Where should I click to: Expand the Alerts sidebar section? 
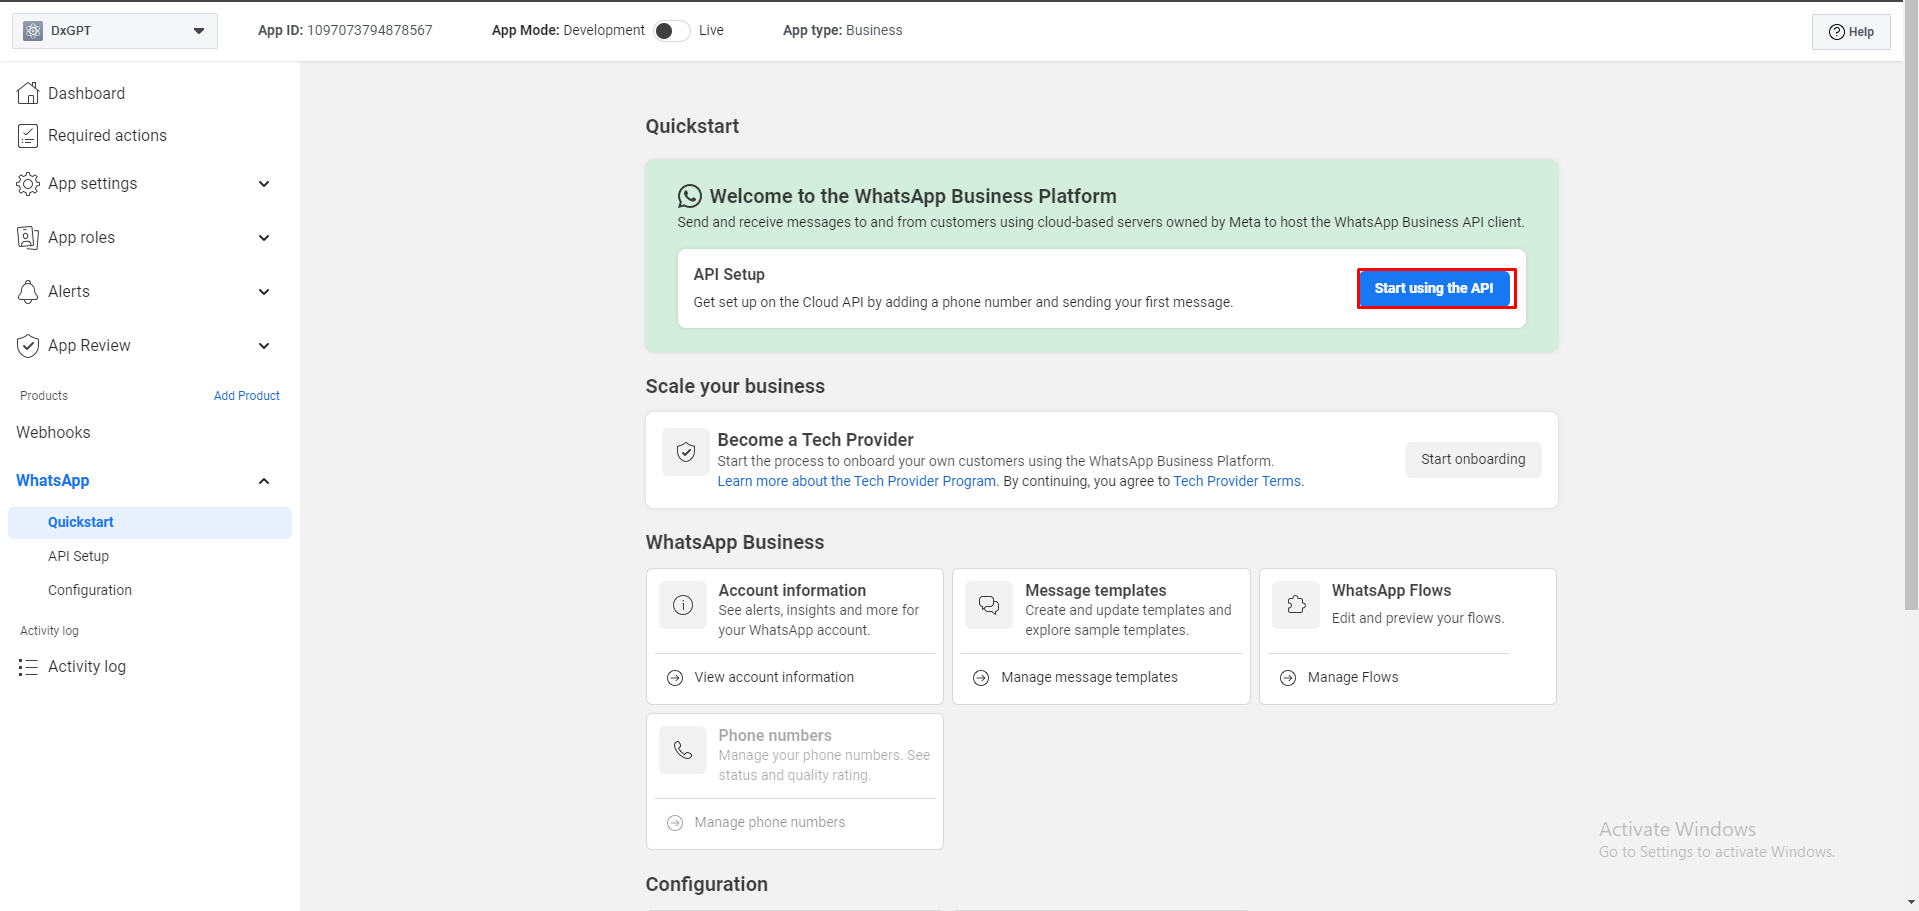coord(264,292)
